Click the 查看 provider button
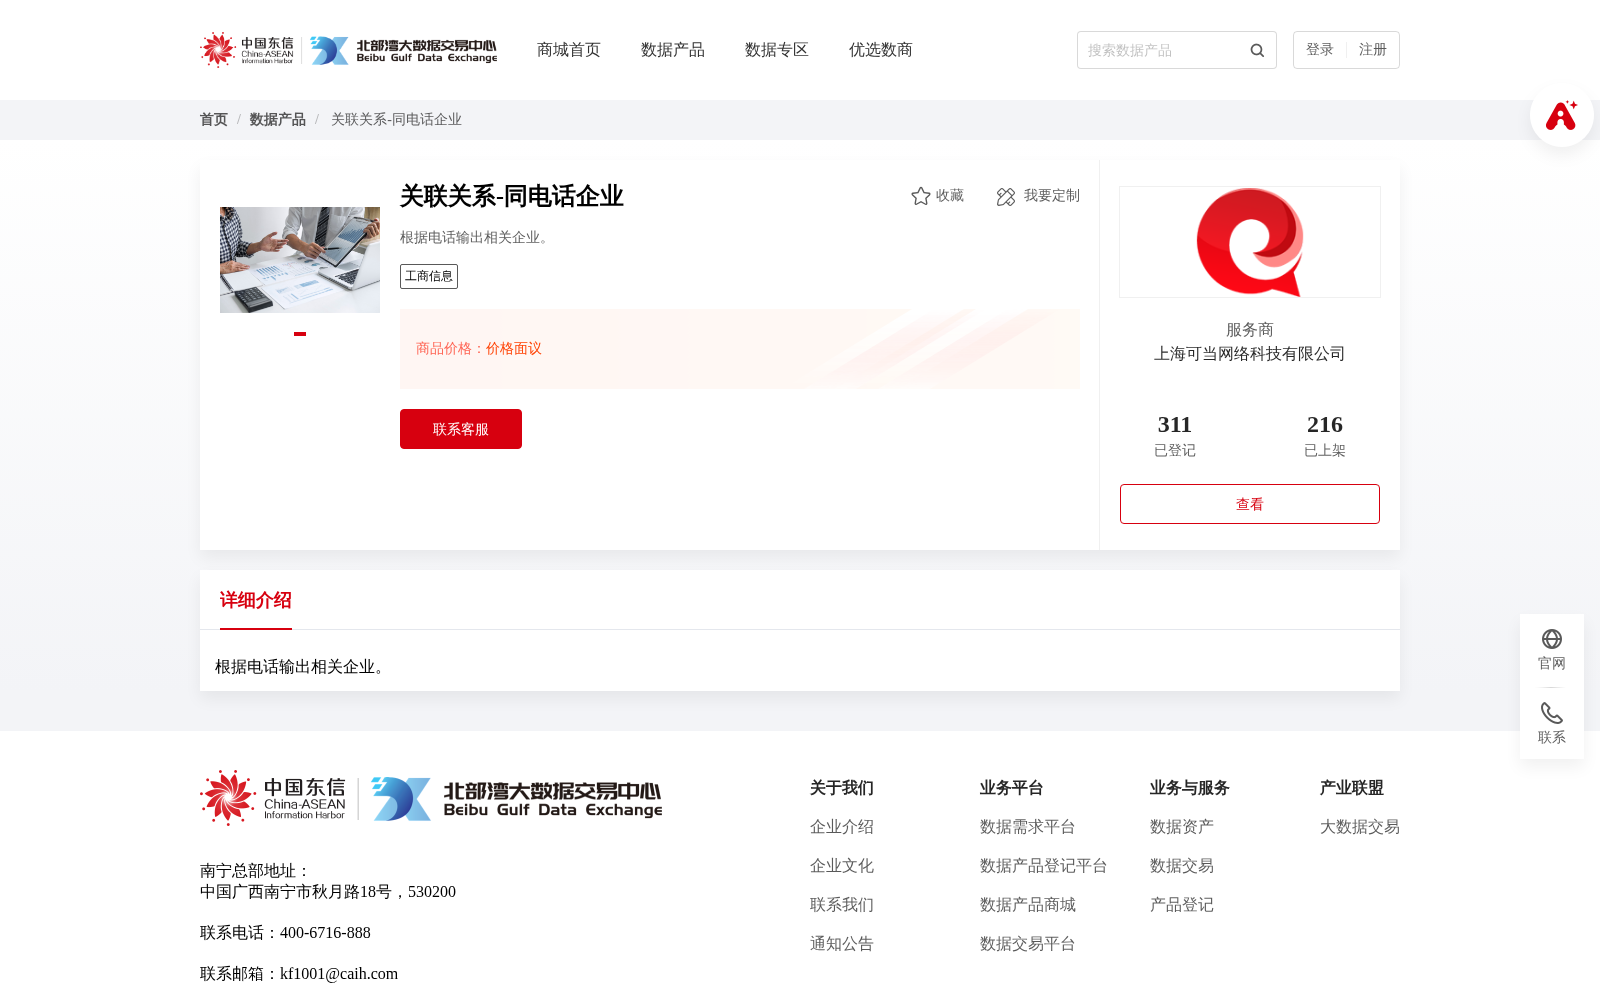Screen dimensions: 1600x1000 coord(1250,504)
